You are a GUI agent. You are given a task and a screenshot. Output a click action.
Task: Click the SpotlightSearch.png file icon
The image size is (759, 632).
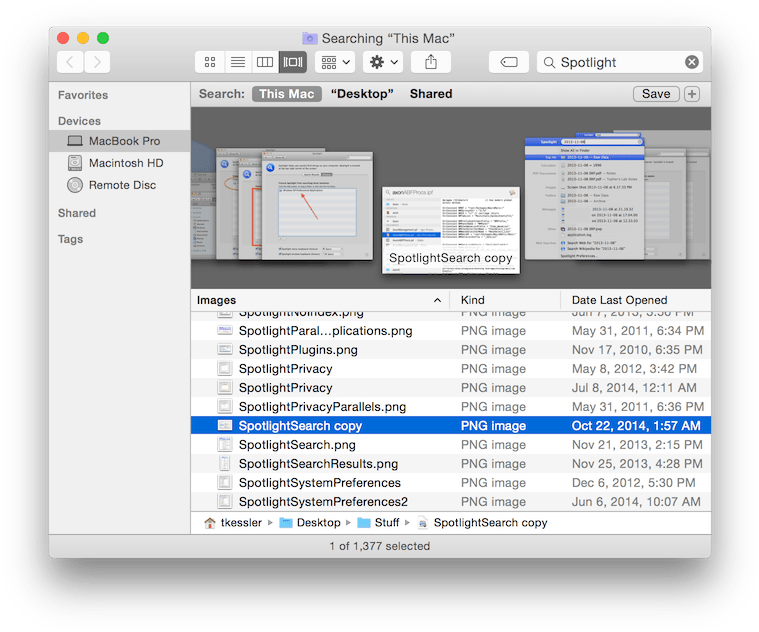[225, 444]
